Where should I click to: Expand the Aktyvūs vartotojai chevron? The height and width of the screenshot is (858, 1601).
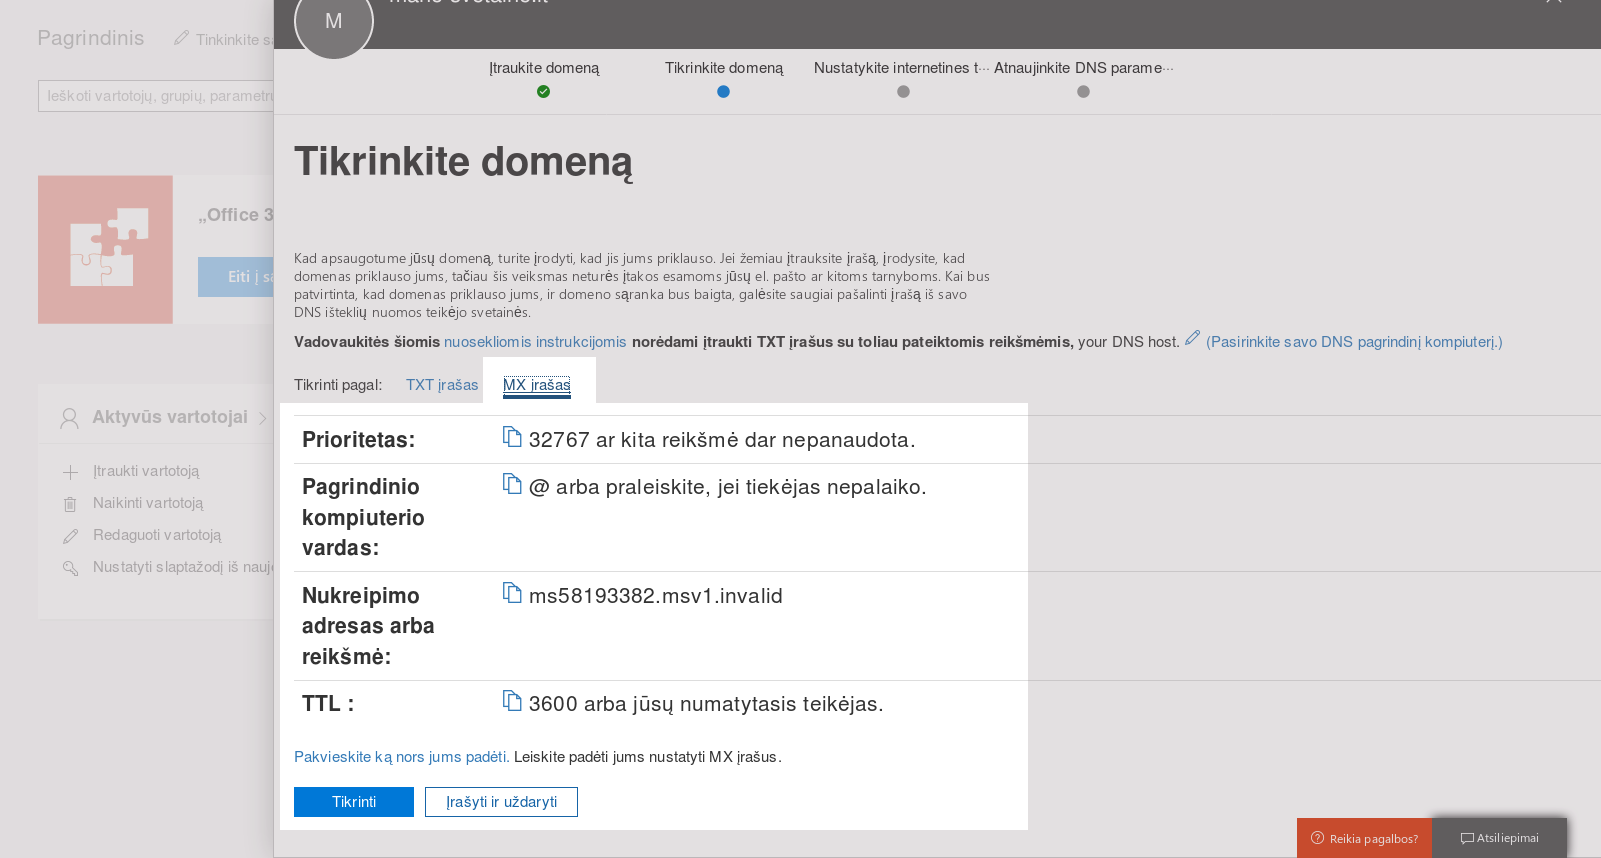click(262, 418)
